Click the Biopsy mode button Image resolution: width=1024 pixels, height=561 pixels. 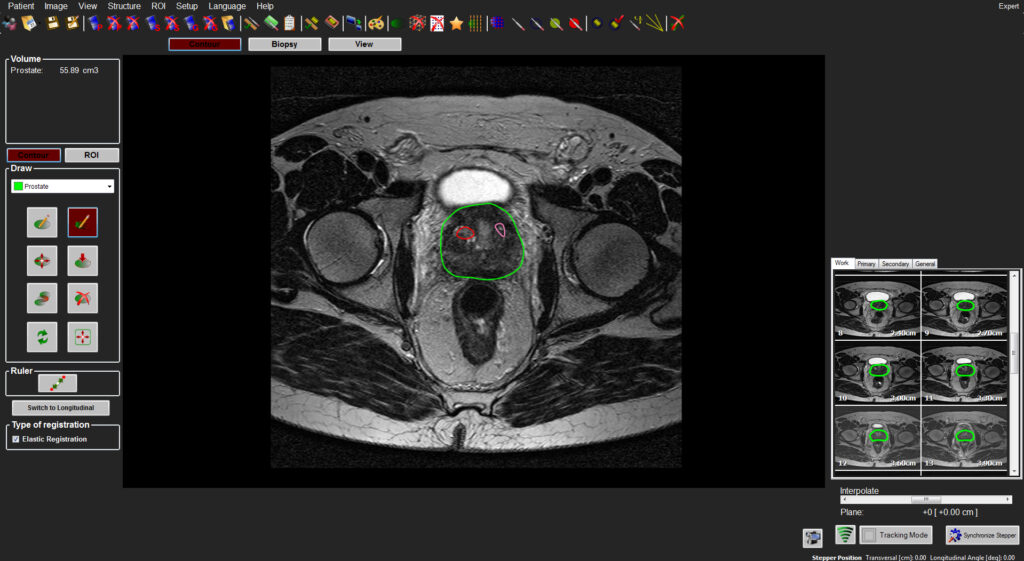285,44
